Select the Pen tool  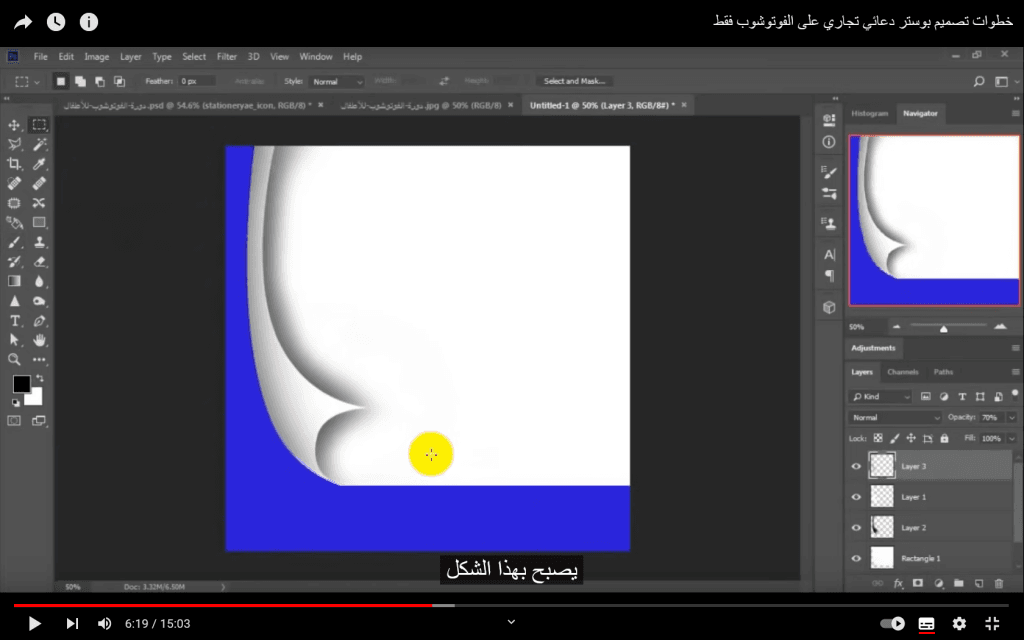(39, 321)
